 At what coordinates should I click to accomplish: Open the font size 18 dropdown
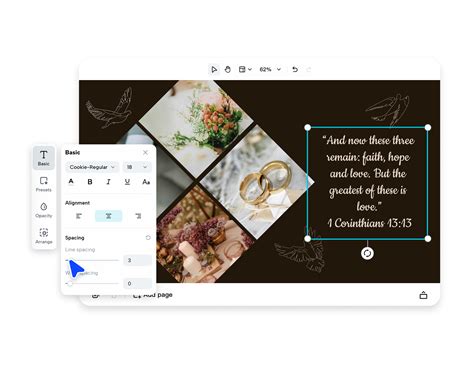click(137, 167)
